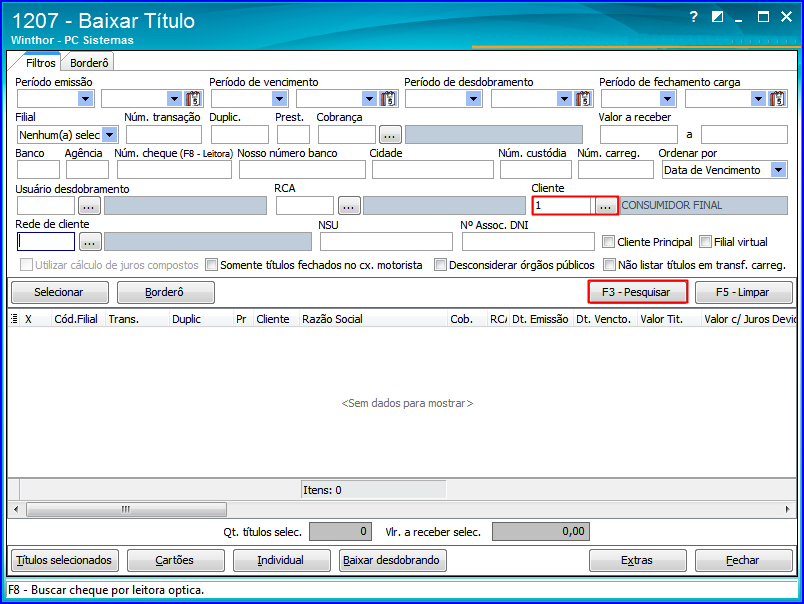Click right arrow of horizontal scrollbar
Screen dimensions: 804x604
pos(788,509)
